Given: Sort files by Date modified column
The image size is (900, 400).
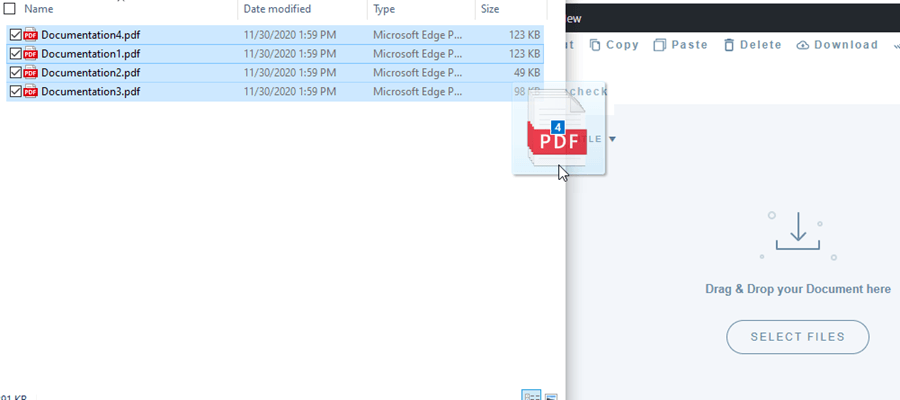Looking at the screenshot, I should [x=277, y=9].
